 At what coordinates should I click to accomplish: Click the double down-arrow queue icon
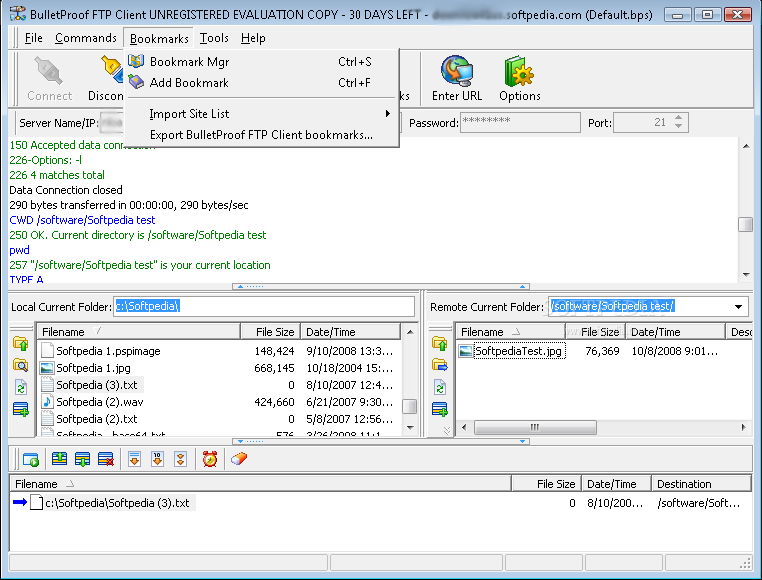pyautogui.click(x=180, y=459)
